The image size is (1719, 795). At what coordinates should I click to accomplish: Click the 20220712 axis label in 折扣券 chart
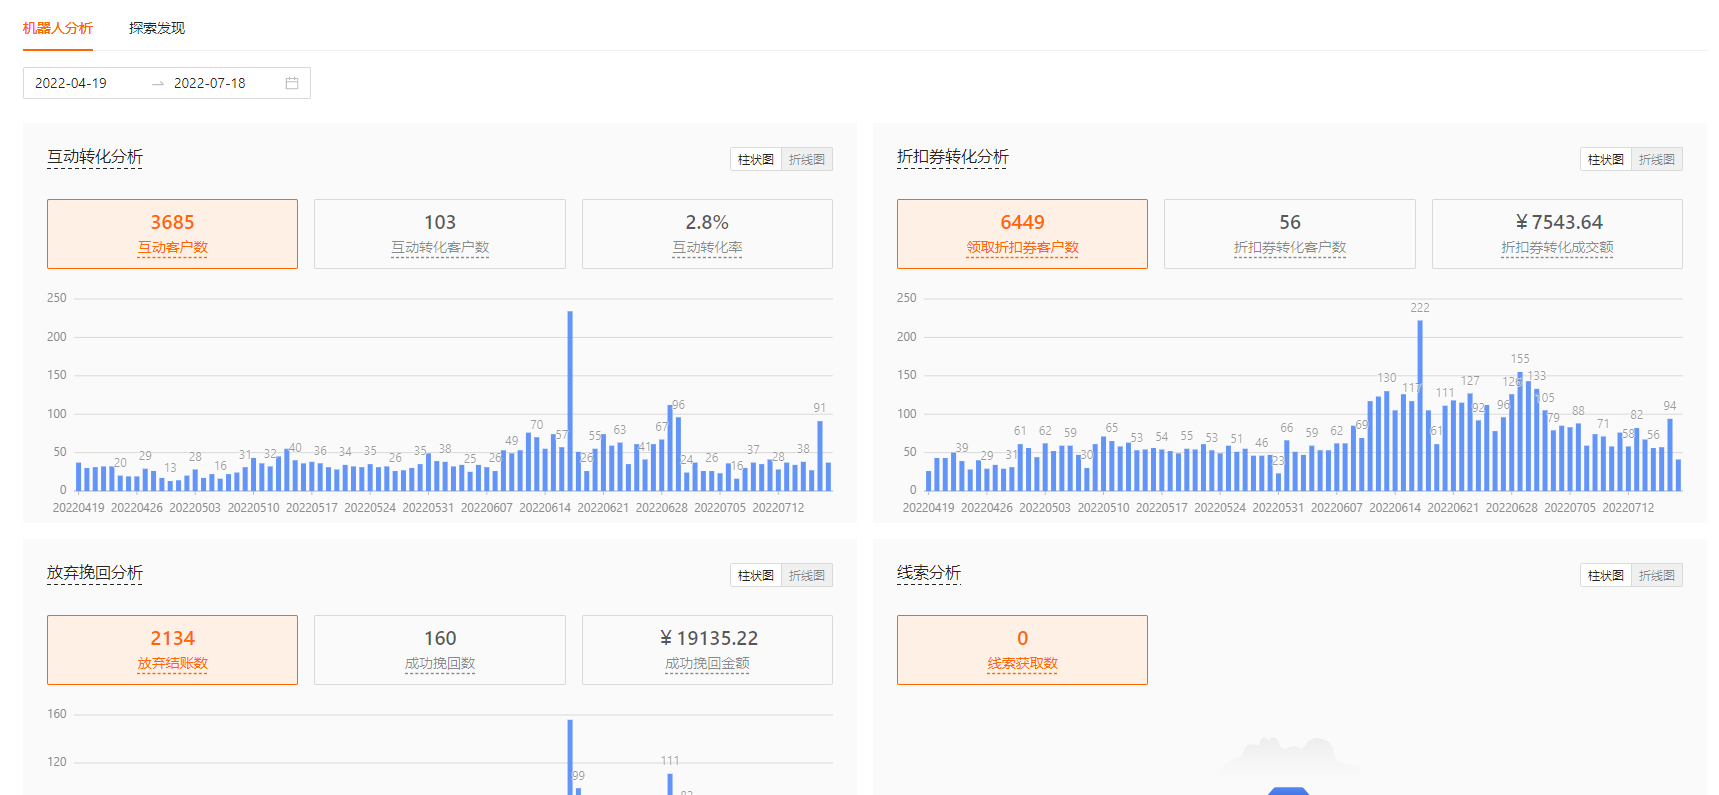pos(1629,508)
